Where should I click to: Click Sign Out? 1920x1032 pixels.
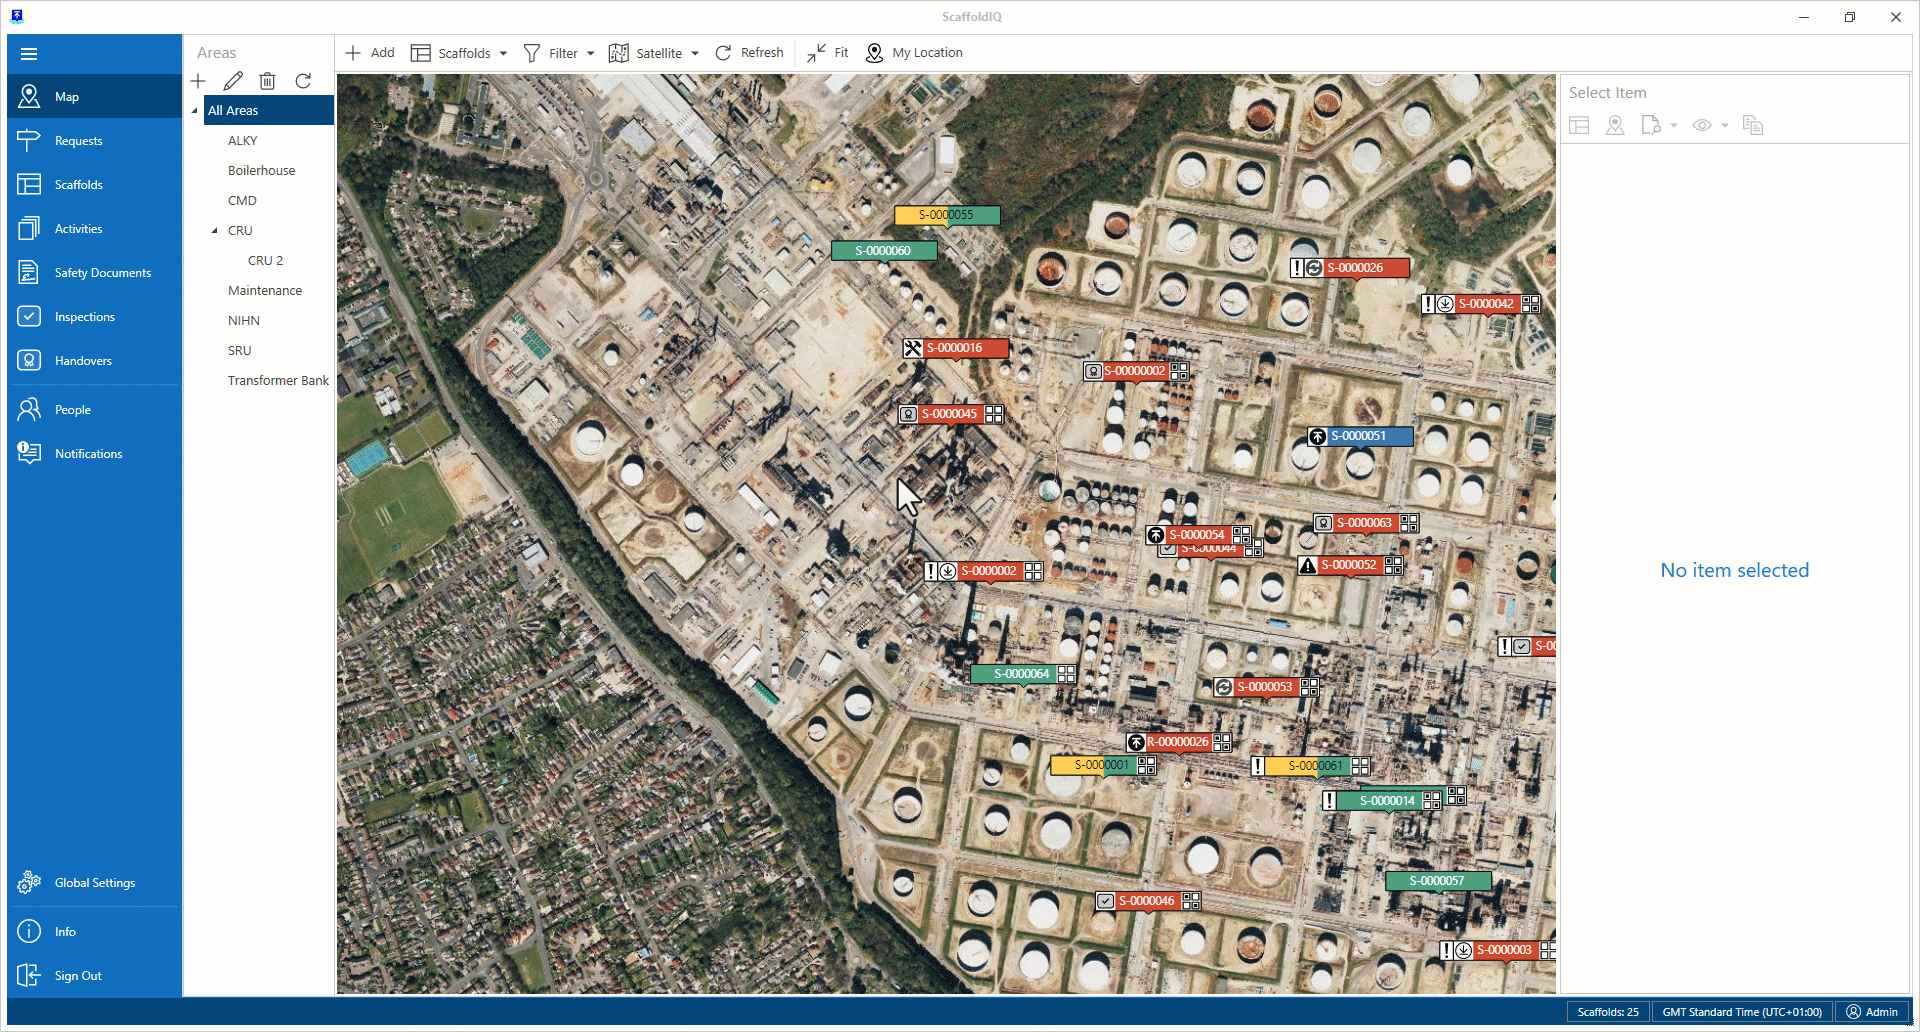click(x=78, y=976)
